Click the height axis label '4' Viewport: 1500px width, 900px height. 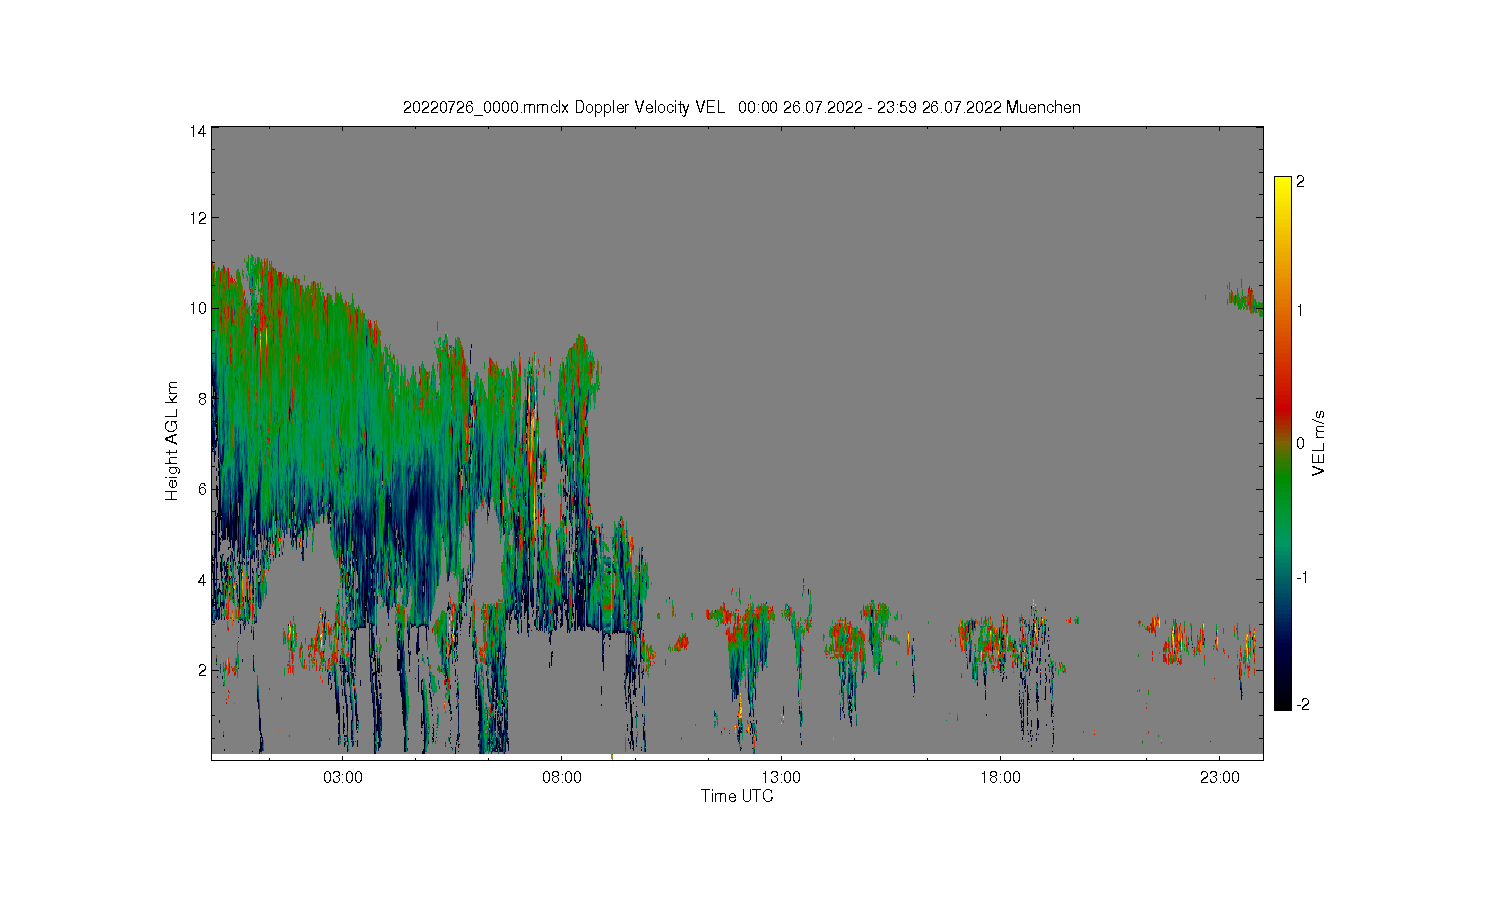point(202,579)
